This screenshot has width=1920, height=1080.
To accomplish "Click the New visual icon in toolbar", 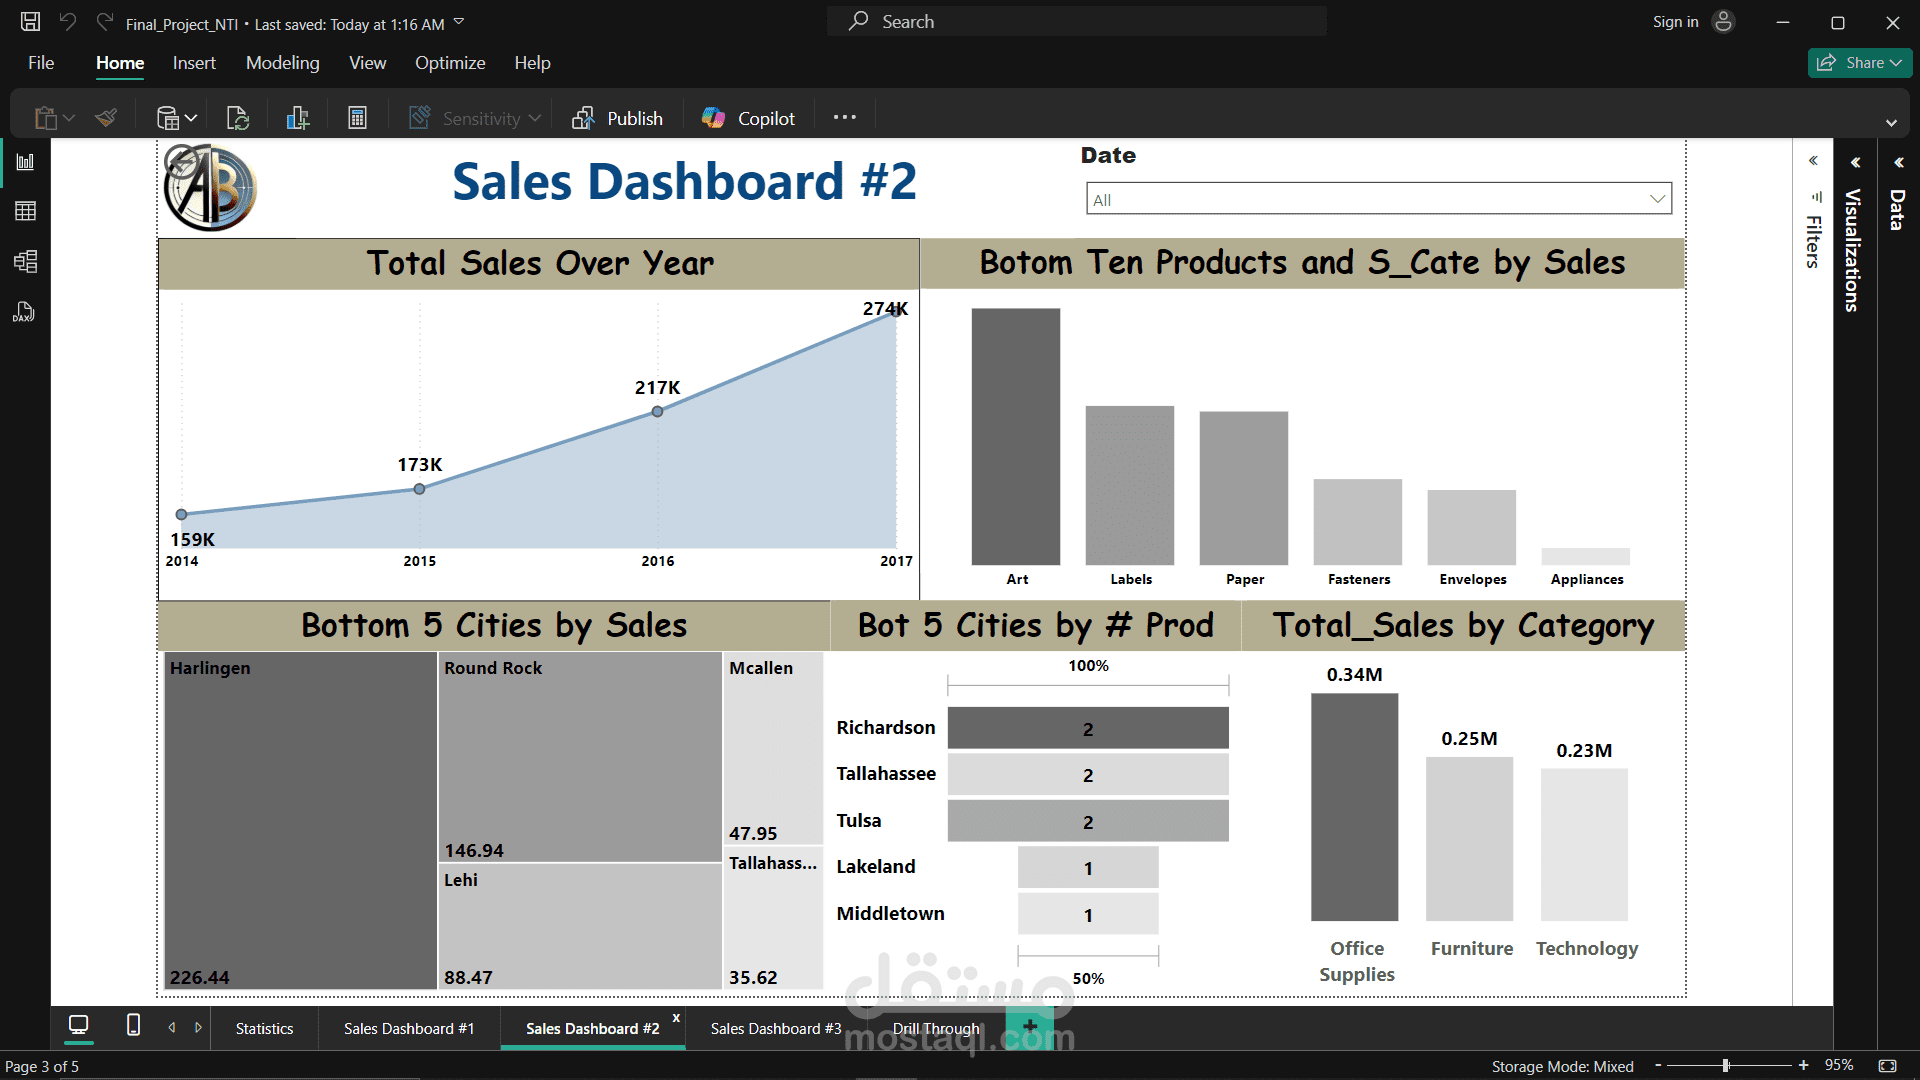I will (x=298, y=118).
